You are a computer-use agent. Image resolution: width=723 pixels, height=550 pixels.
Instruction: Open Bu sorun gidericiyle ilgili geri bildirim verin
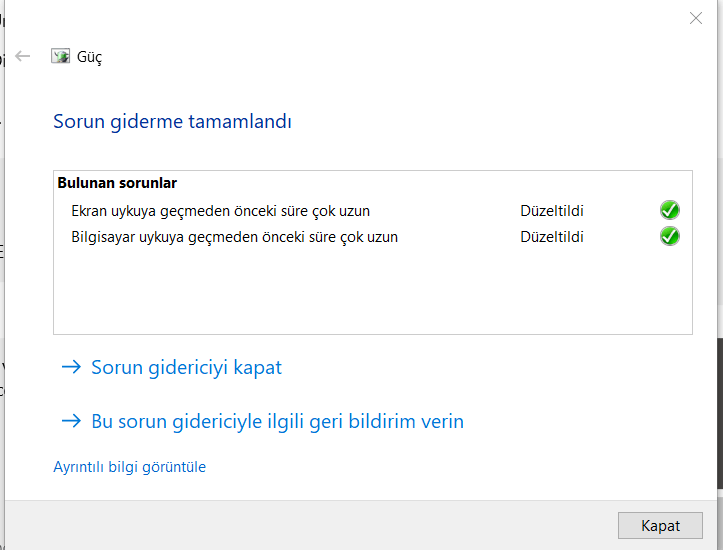pos(262,421)
